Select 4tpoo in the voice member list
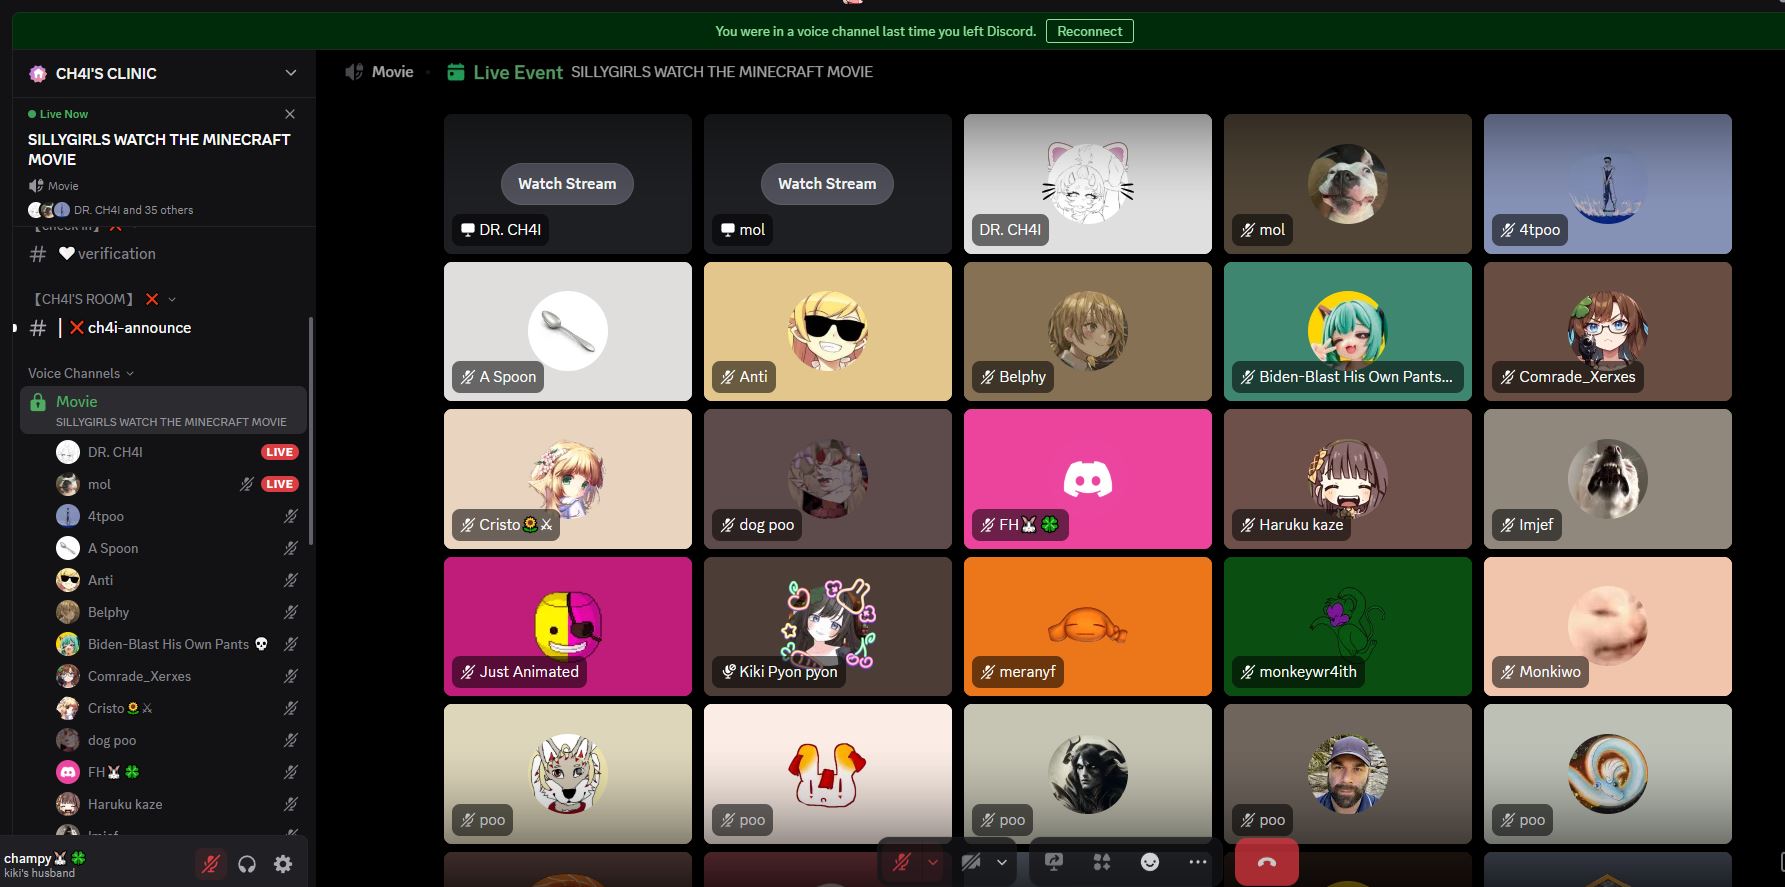Screen dimensions: 1785x887 coord(177,516)
